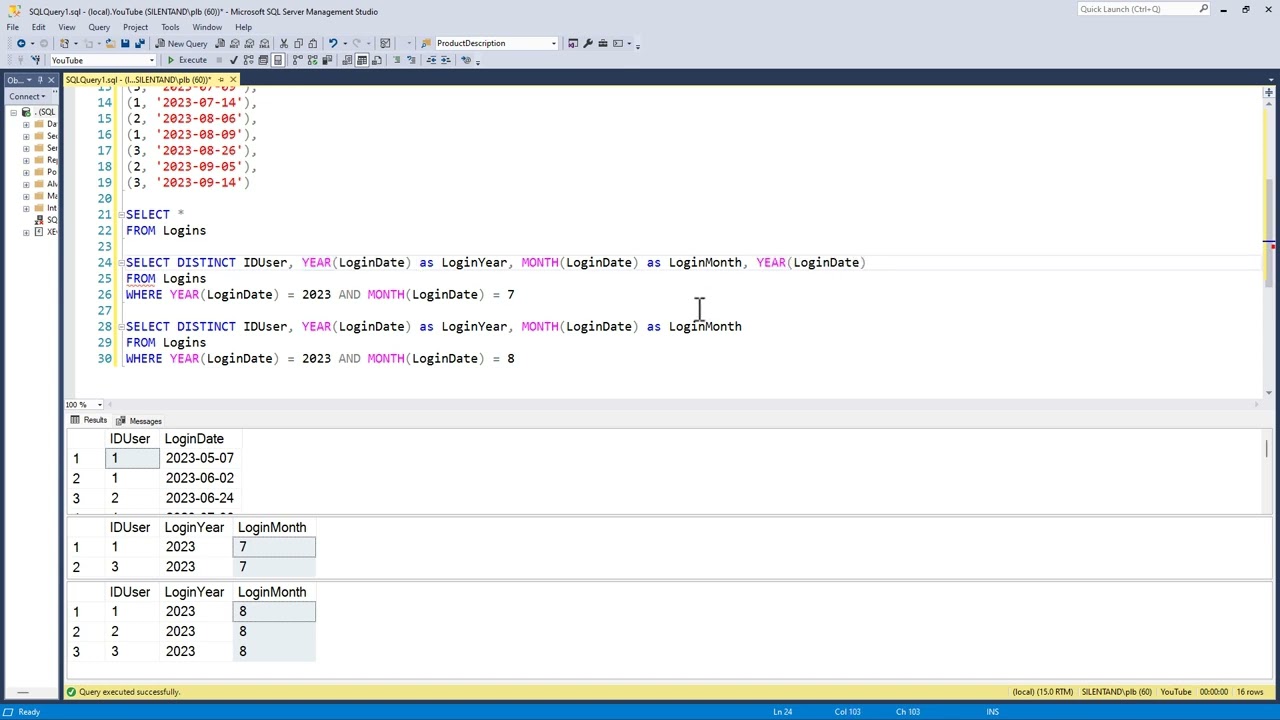Open the Connect dropdown in Object Explorer

pyautogui.click(x=27, y=96)
